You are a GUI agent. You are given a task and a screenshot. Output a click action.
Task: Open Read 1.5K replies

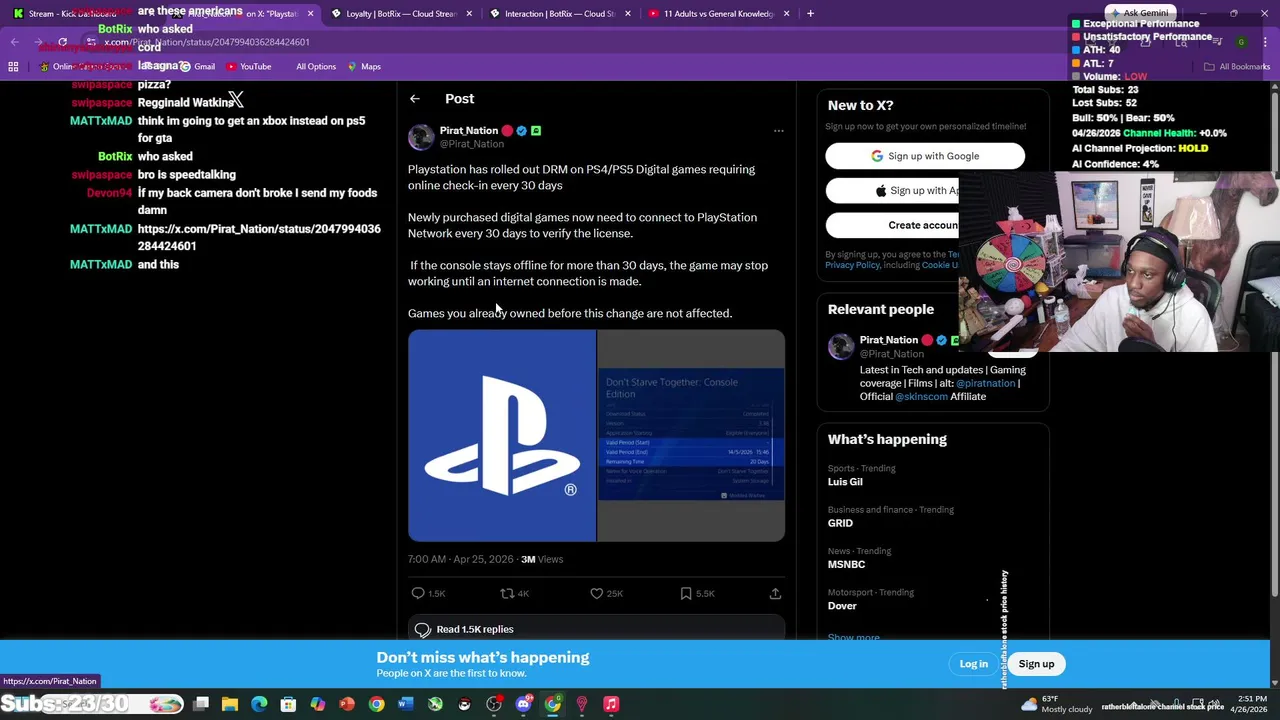coord(596,630)
